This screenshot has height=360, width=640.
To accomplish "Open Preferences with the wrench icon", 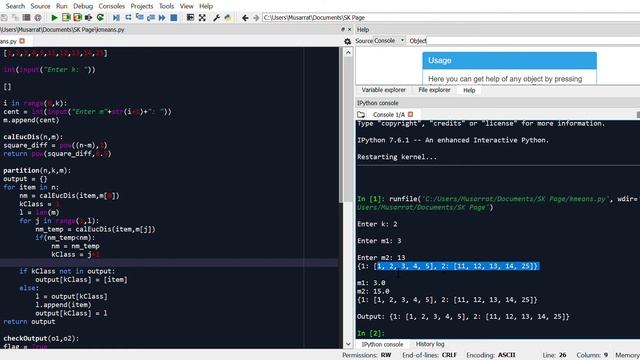I will [216, 18].
